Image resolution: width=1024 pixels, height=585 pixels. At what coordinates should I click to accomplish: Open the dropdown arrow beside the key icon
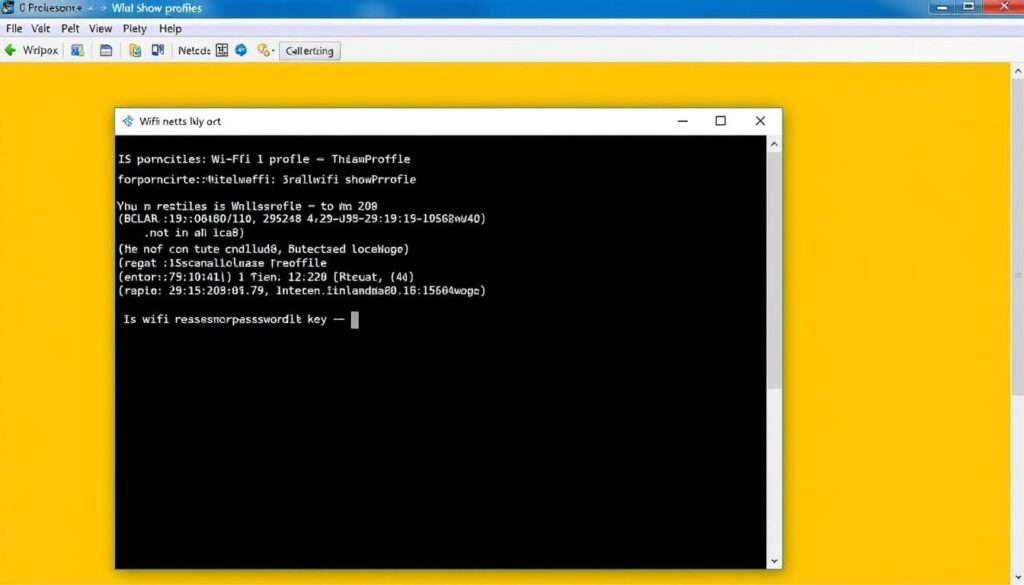(x=273, y=50)
